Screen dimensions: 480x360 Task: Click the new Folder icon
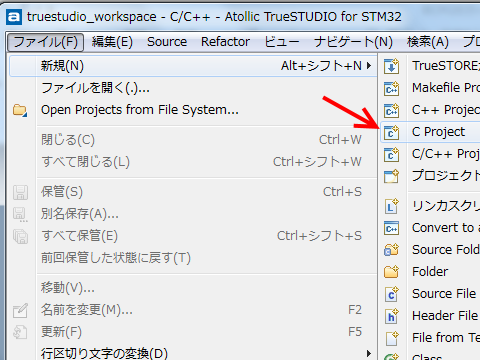[x=391, y=272]
